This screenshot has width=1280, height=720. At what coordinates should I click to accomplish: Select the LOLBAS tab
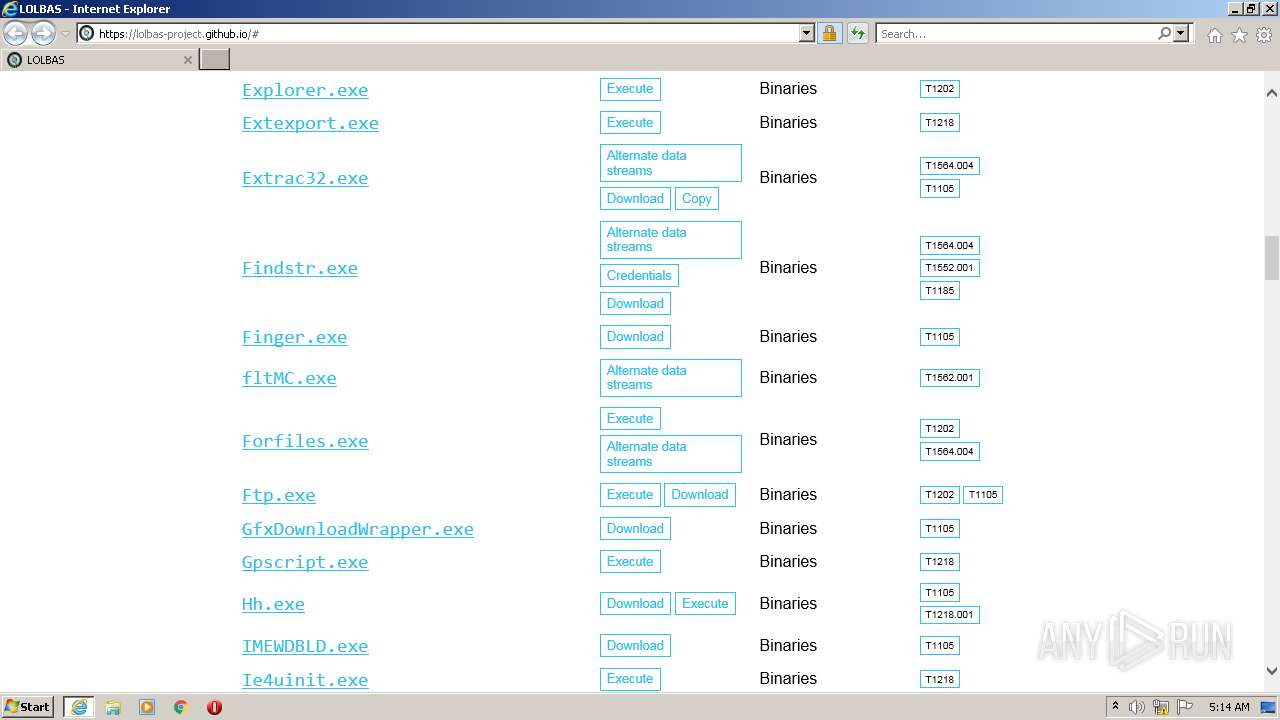99,60
